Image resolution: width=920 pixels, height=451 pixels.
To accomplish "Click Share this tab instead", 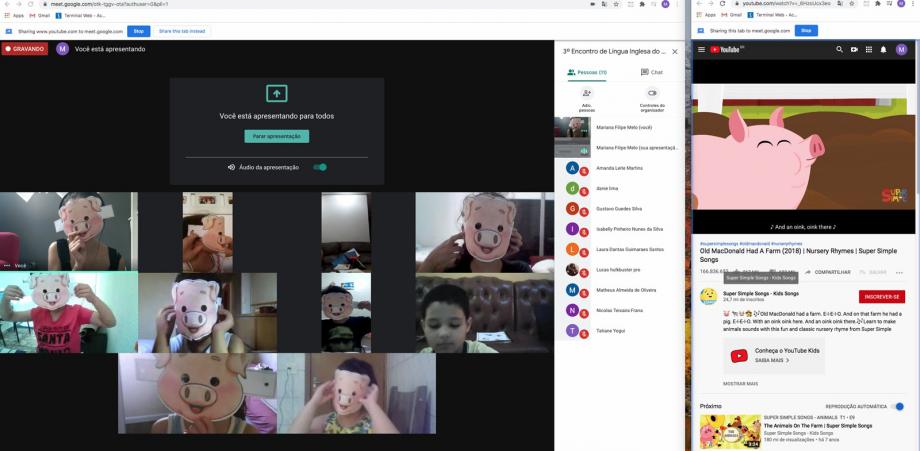I will [x=182, y=31].
